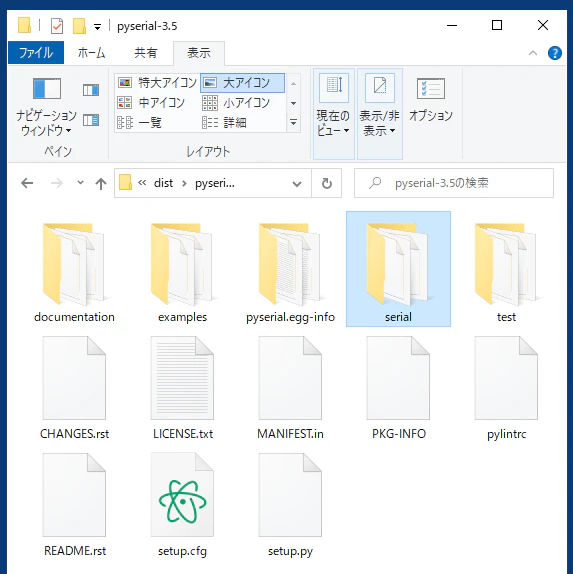
Task: Click the pyserial-3.5 search field
Action: click(x=454, y=183)
